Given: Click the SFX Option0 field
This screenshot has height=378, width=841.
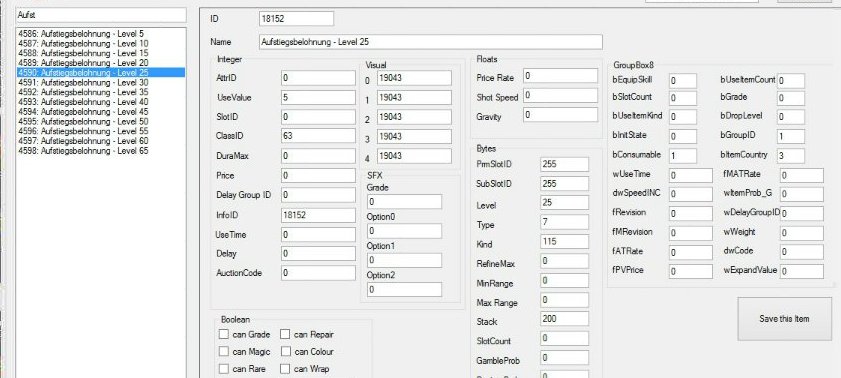Looking at the screenshot, I should 404,231.
